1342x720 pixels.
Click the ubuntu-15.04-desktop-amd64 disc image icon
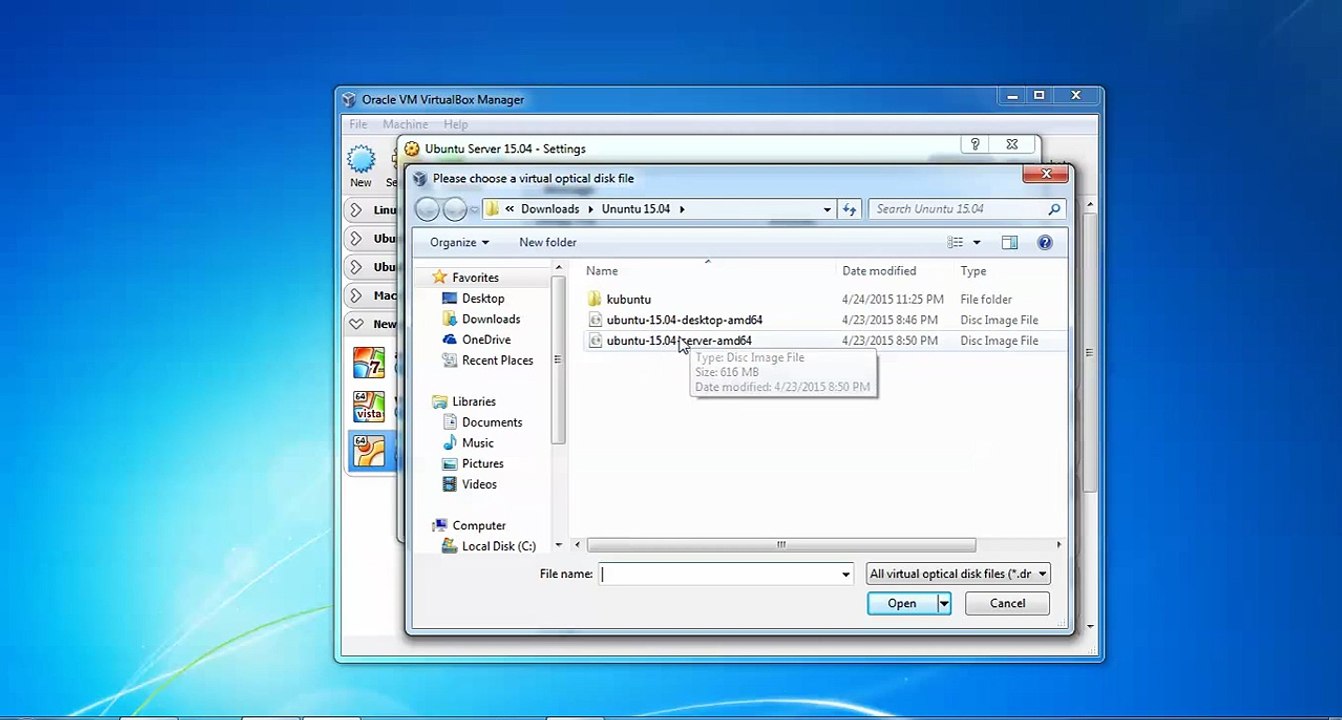point(595,320)
